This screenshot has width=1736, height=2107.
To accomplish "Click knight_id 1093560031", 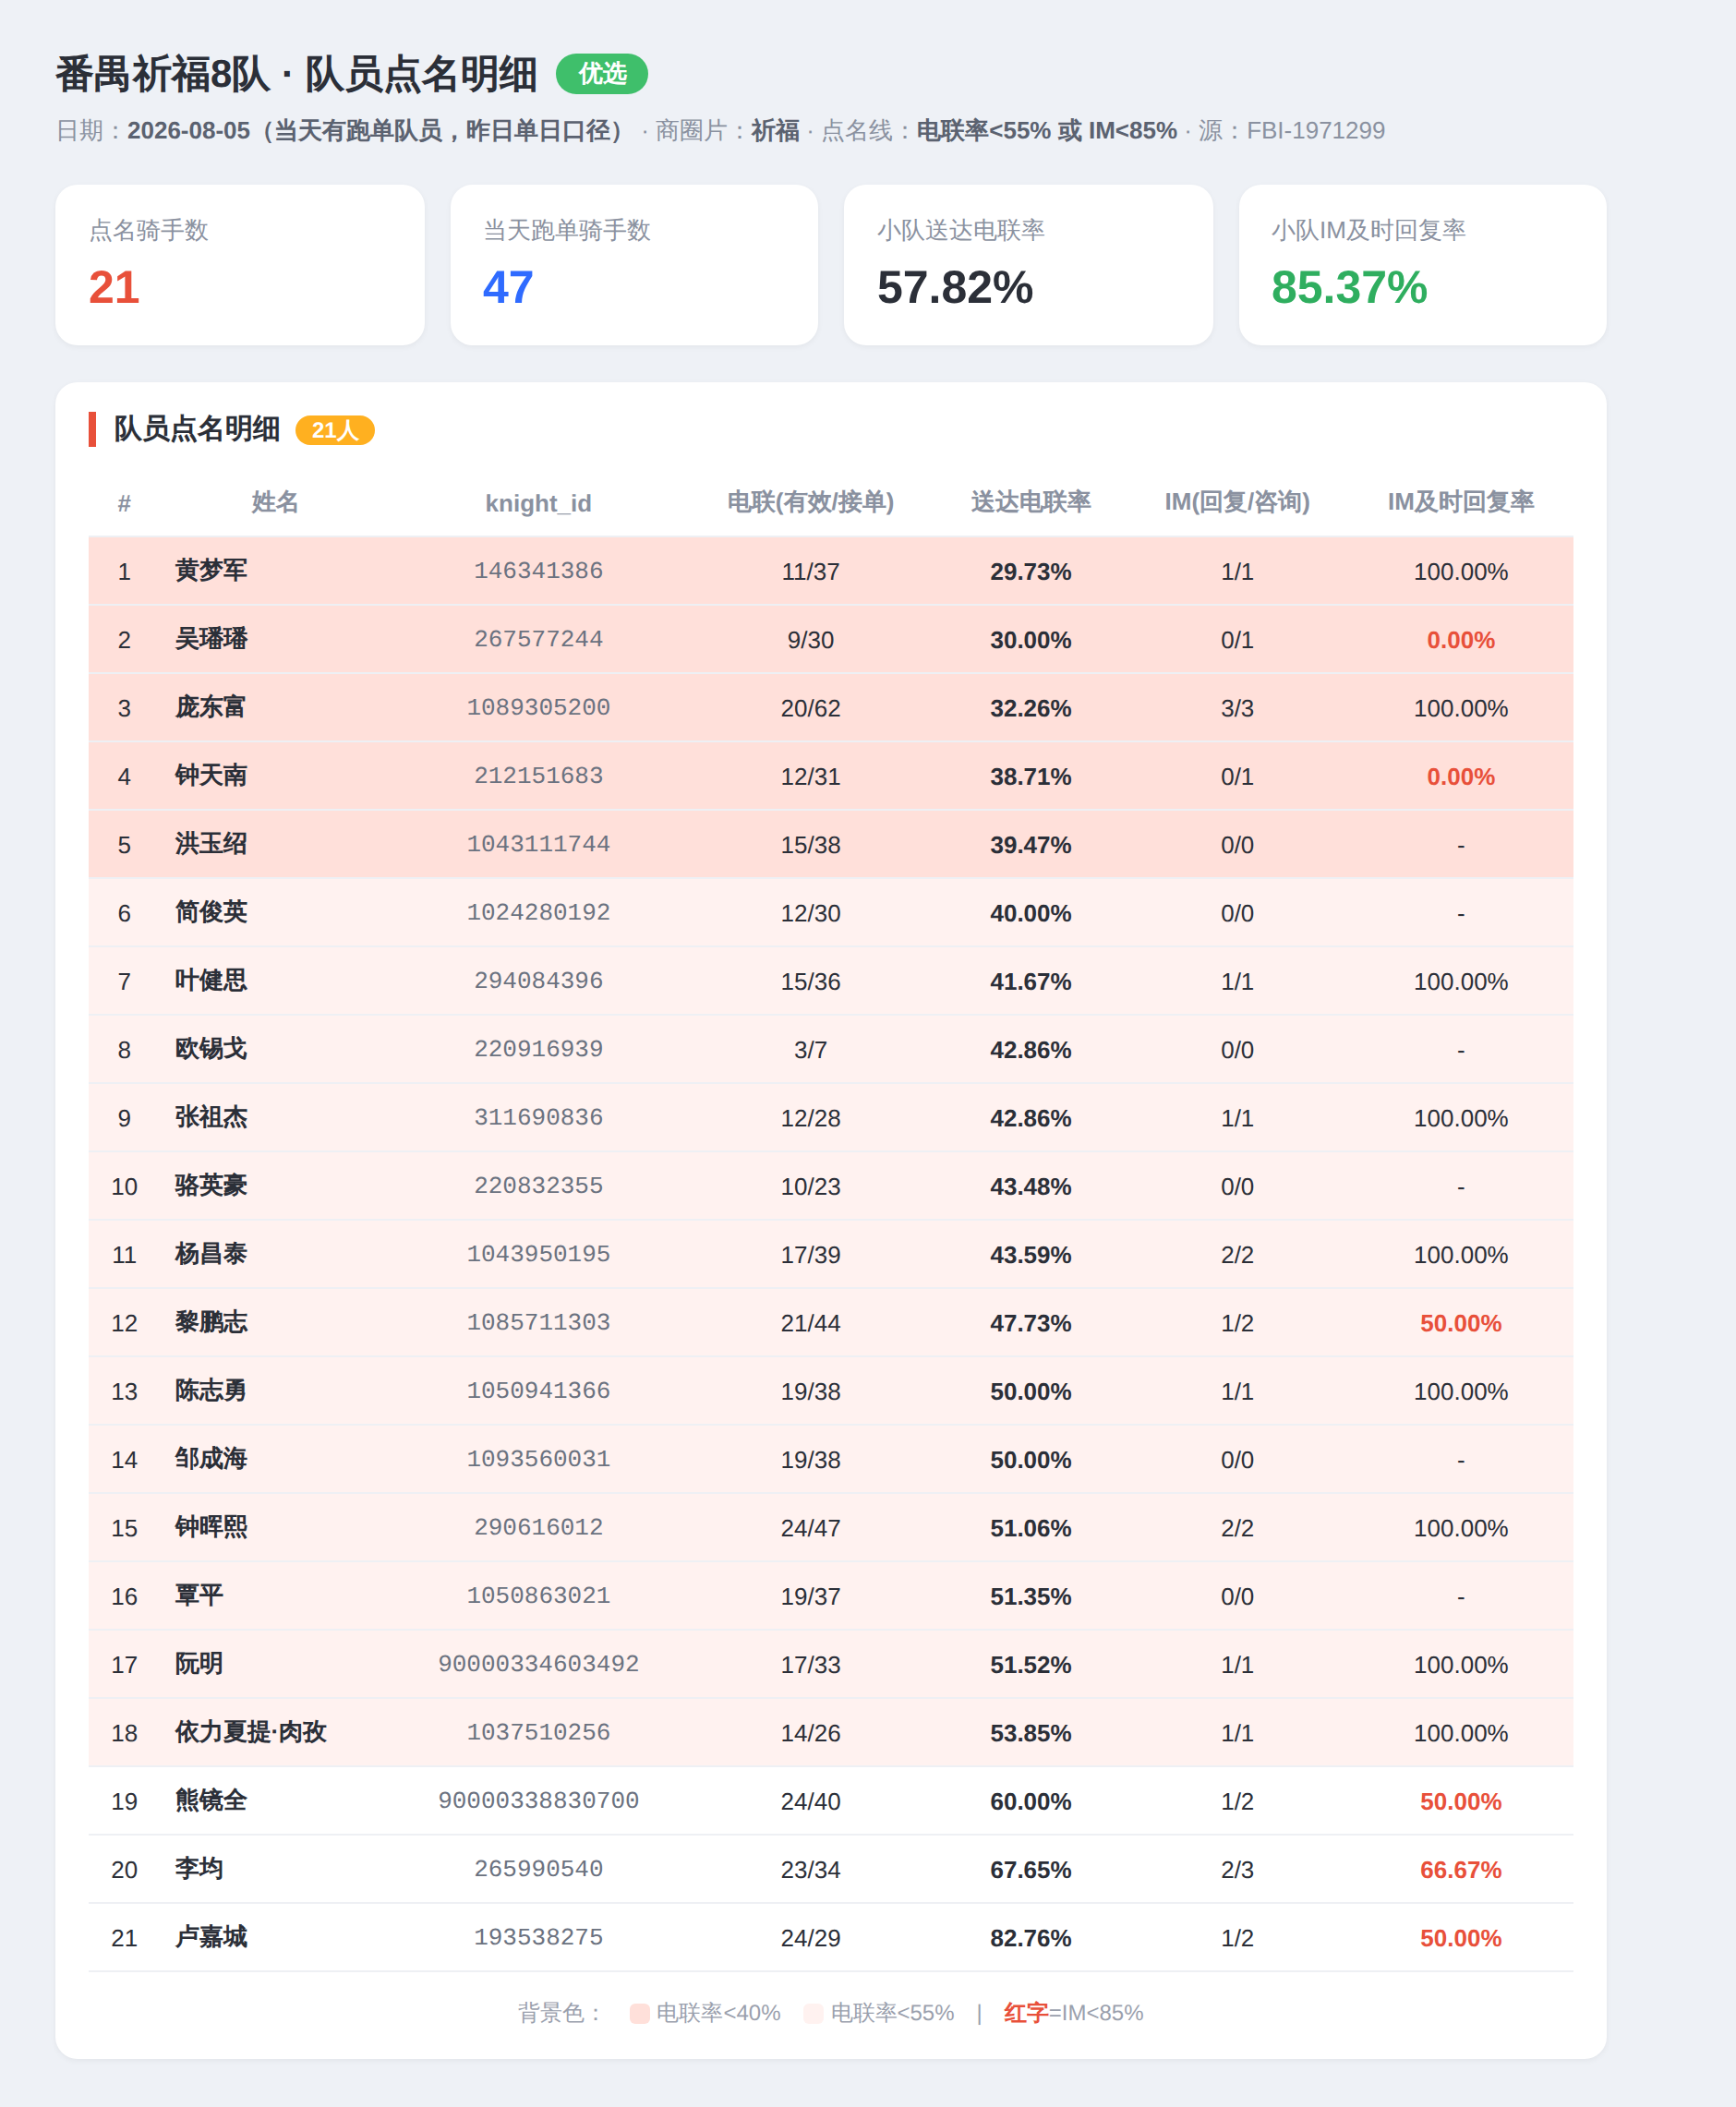I will (538, 1459).
